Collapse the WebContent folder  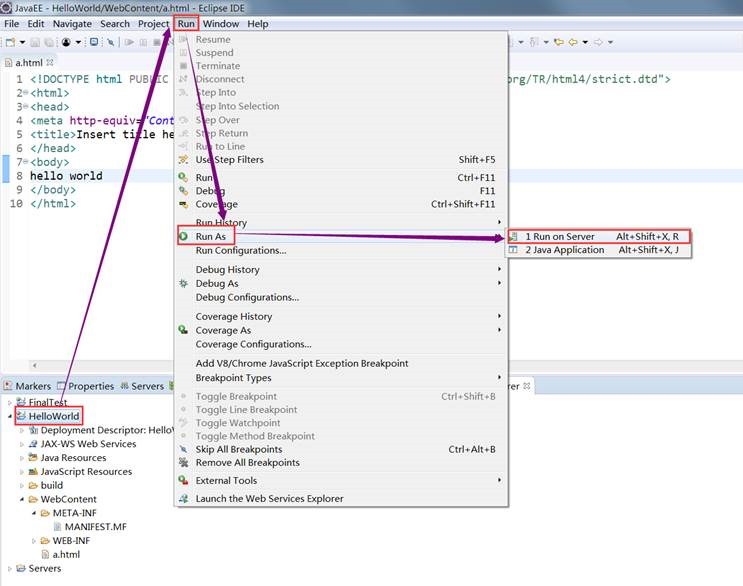click(22, 499)
